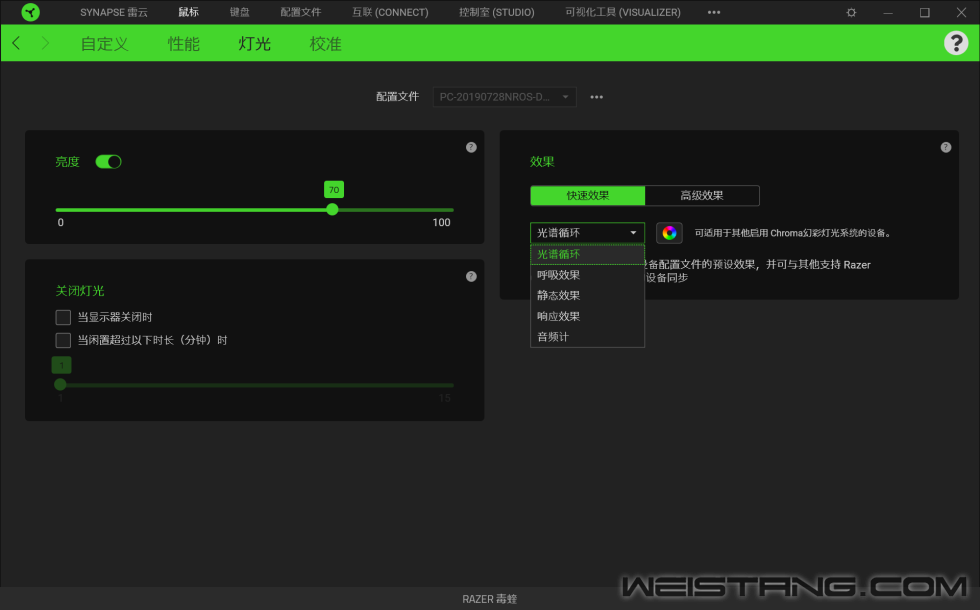The width and height of the screenshot is (980, 610).
Task: Switch to 键盘 top tab
Action: coord(239,12)
